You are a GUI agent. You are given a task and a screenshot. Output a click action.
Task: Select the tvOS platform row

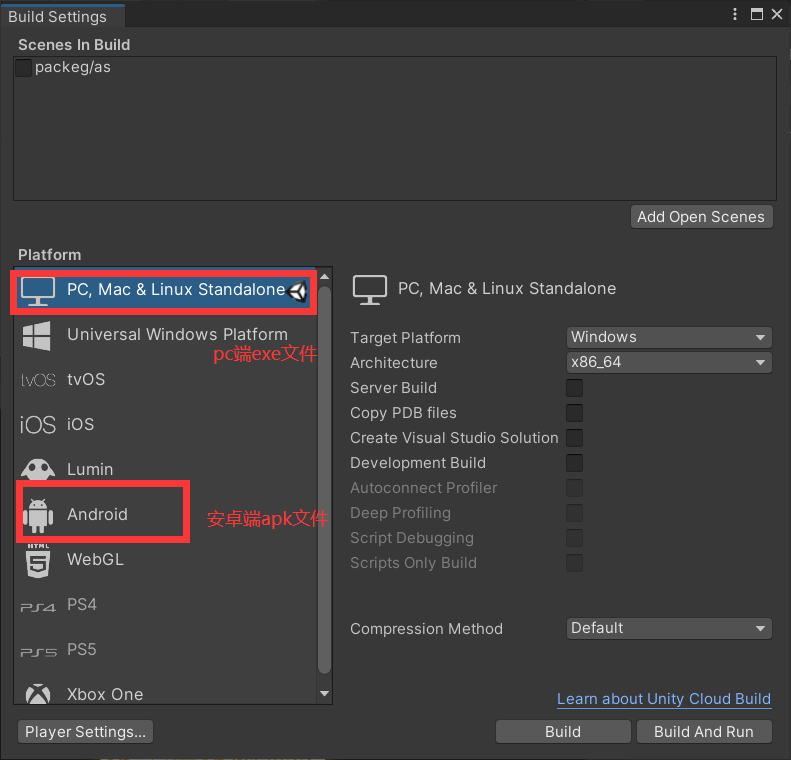(166, 380)
